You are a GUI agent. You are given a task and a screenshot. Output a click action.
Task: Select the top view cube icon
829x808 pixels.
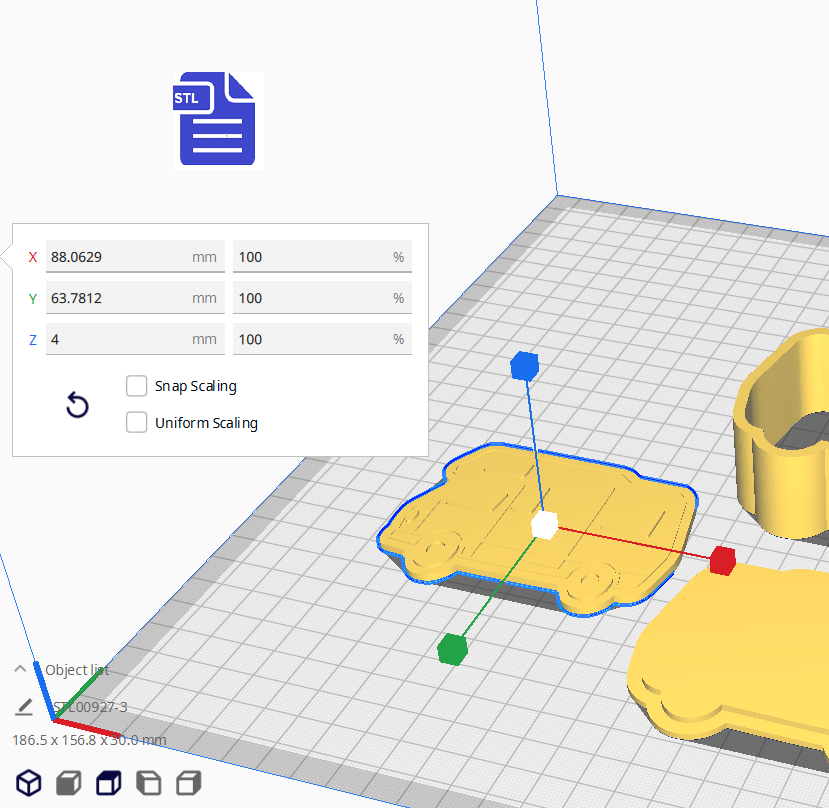pyautogui.click(x=108, y=782)
